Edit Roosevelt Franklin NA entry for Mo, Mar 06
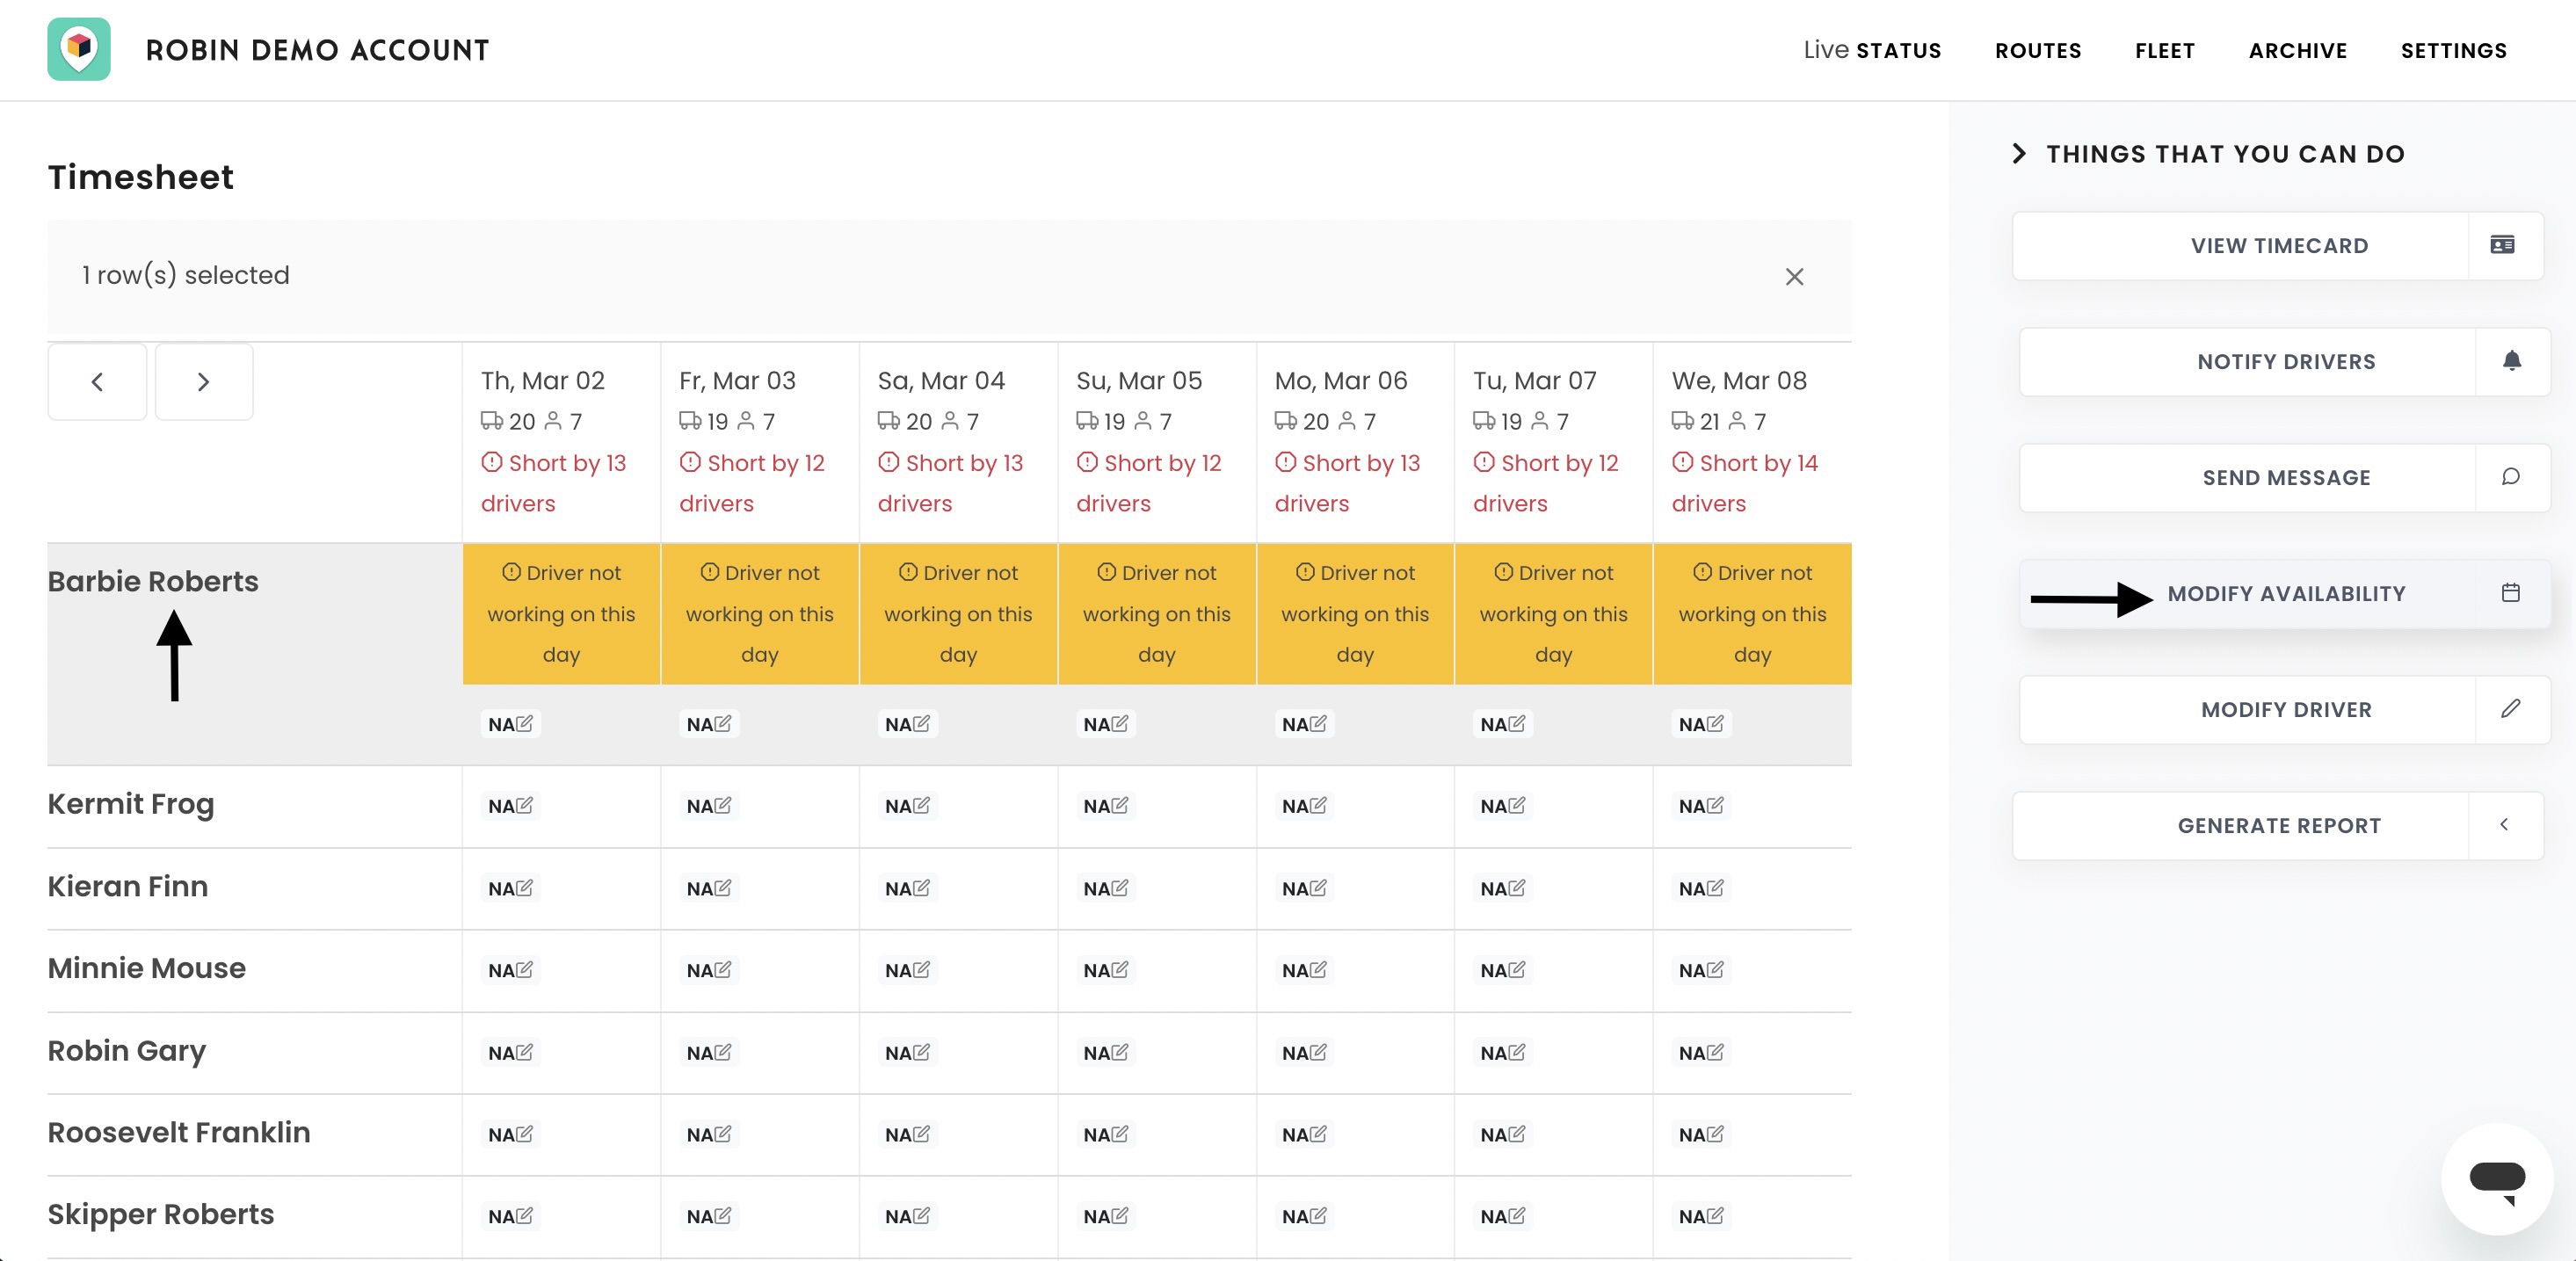The height and width of the screenshot is (1261, 2576). coord(1304,1135)
